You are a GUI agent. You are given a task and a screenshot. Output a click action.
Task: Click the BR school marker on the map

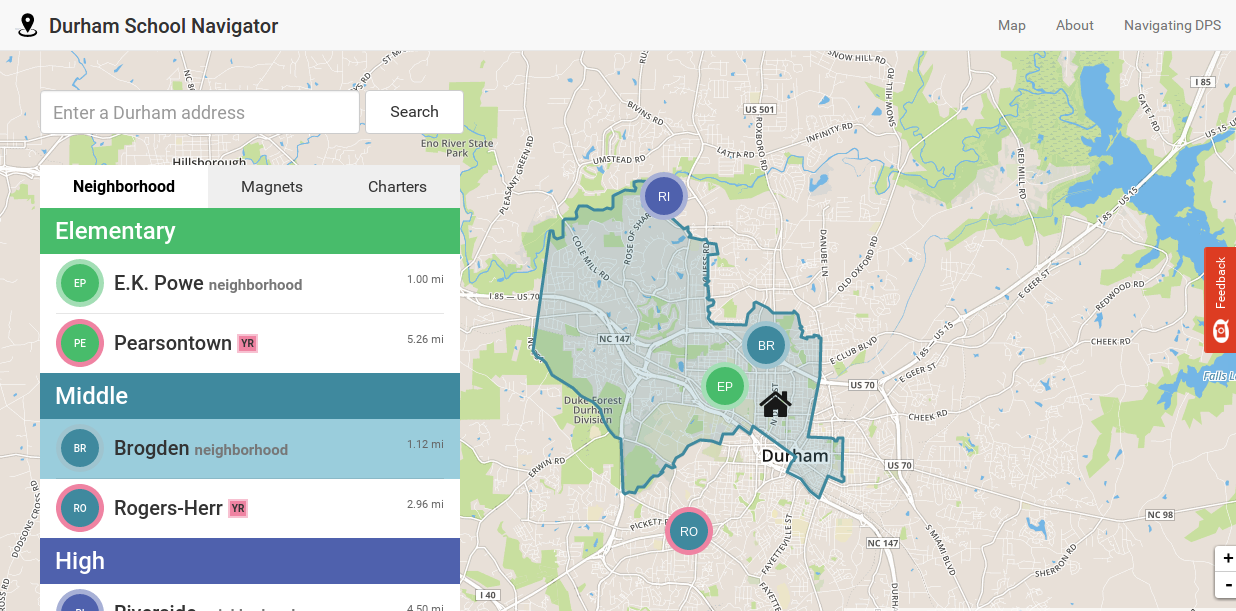coord(767,346)
